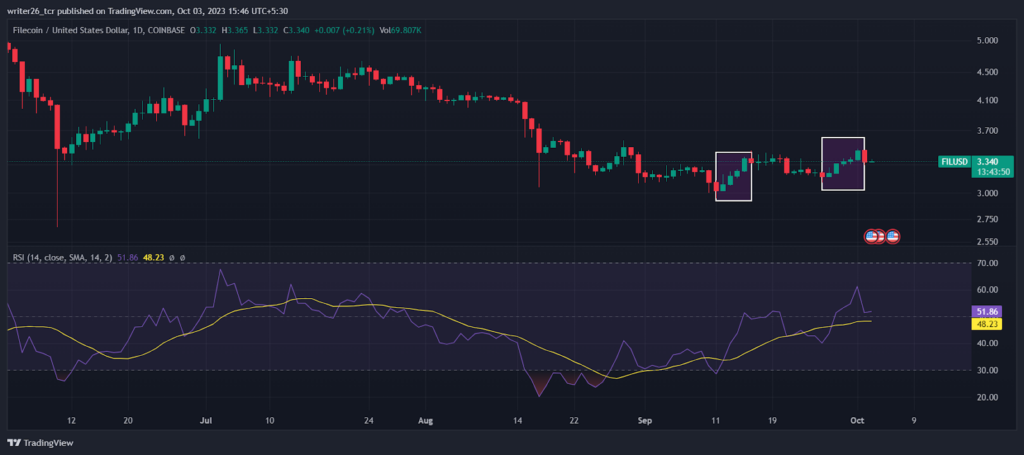Click the 3.700 price axis label
1024x455 pixels.
coord(986,131)
